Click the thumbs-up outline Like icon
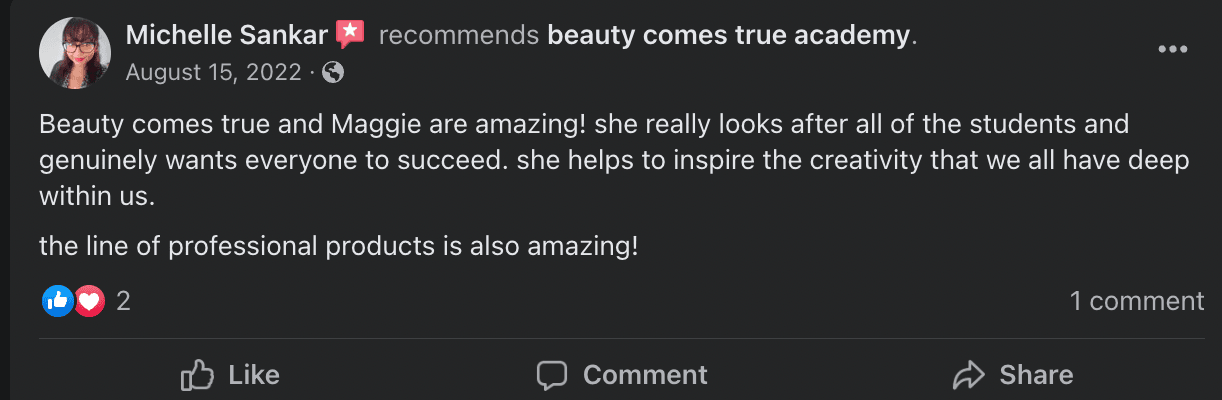Image resolution: width=1222 pixels, height=400 pixels. [x=198, y=375]
